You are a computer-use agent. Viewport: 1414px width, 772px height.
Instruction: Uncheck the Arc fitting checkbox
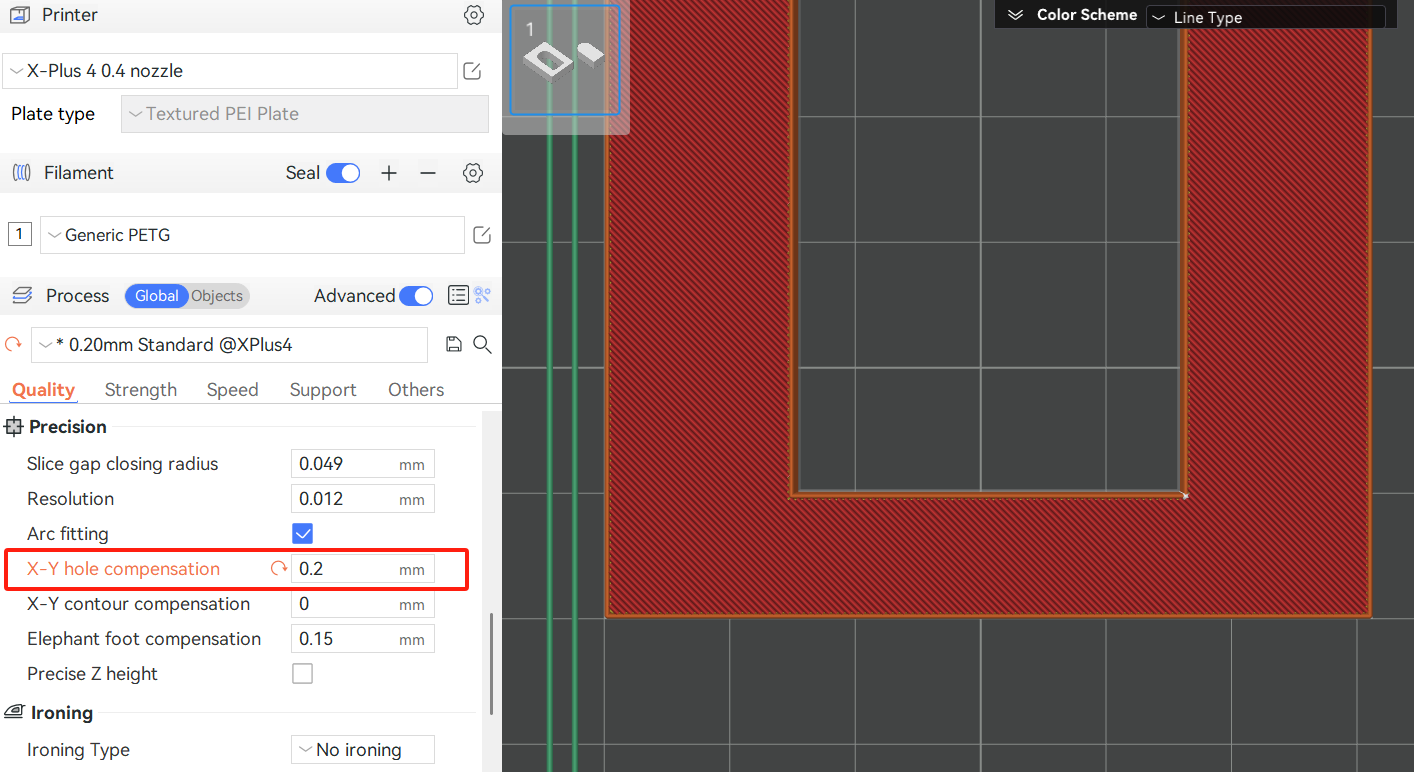[x=302, y=534]
